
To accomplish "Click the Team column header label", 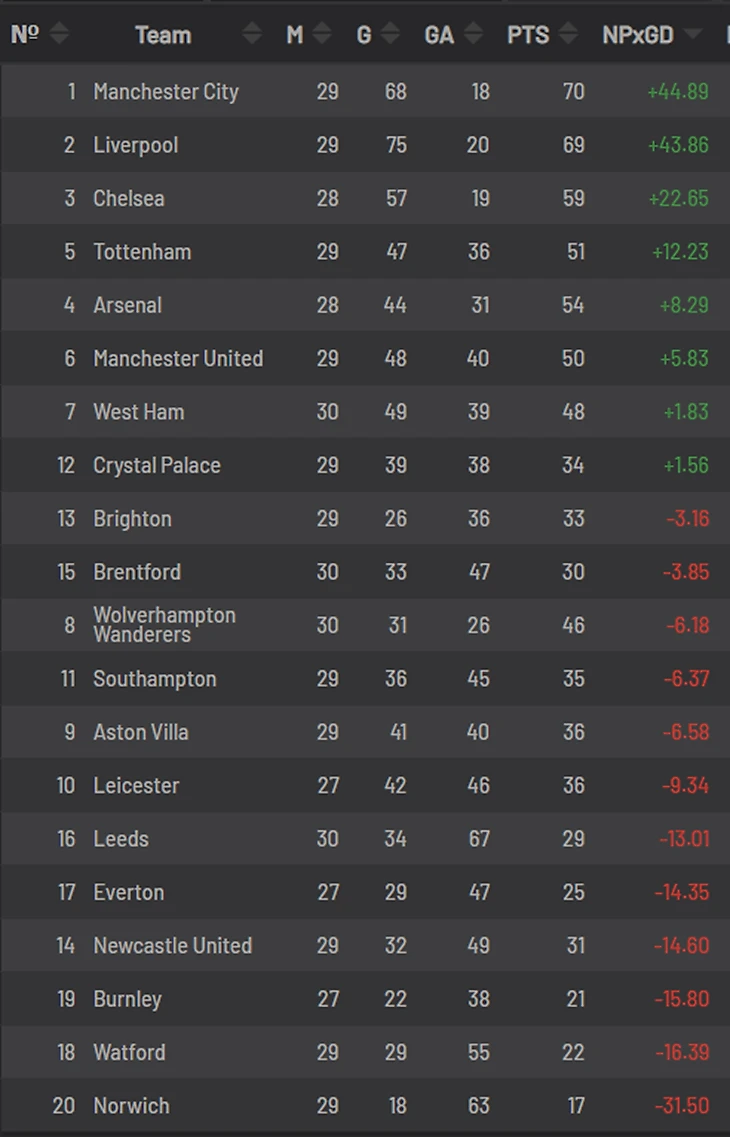I will (162, 35).
